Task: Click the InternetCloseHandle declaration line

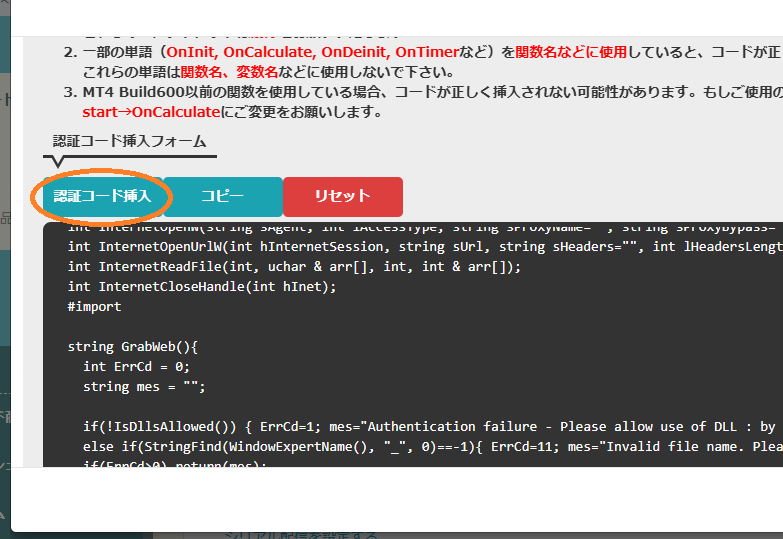Action: [202, 287]
